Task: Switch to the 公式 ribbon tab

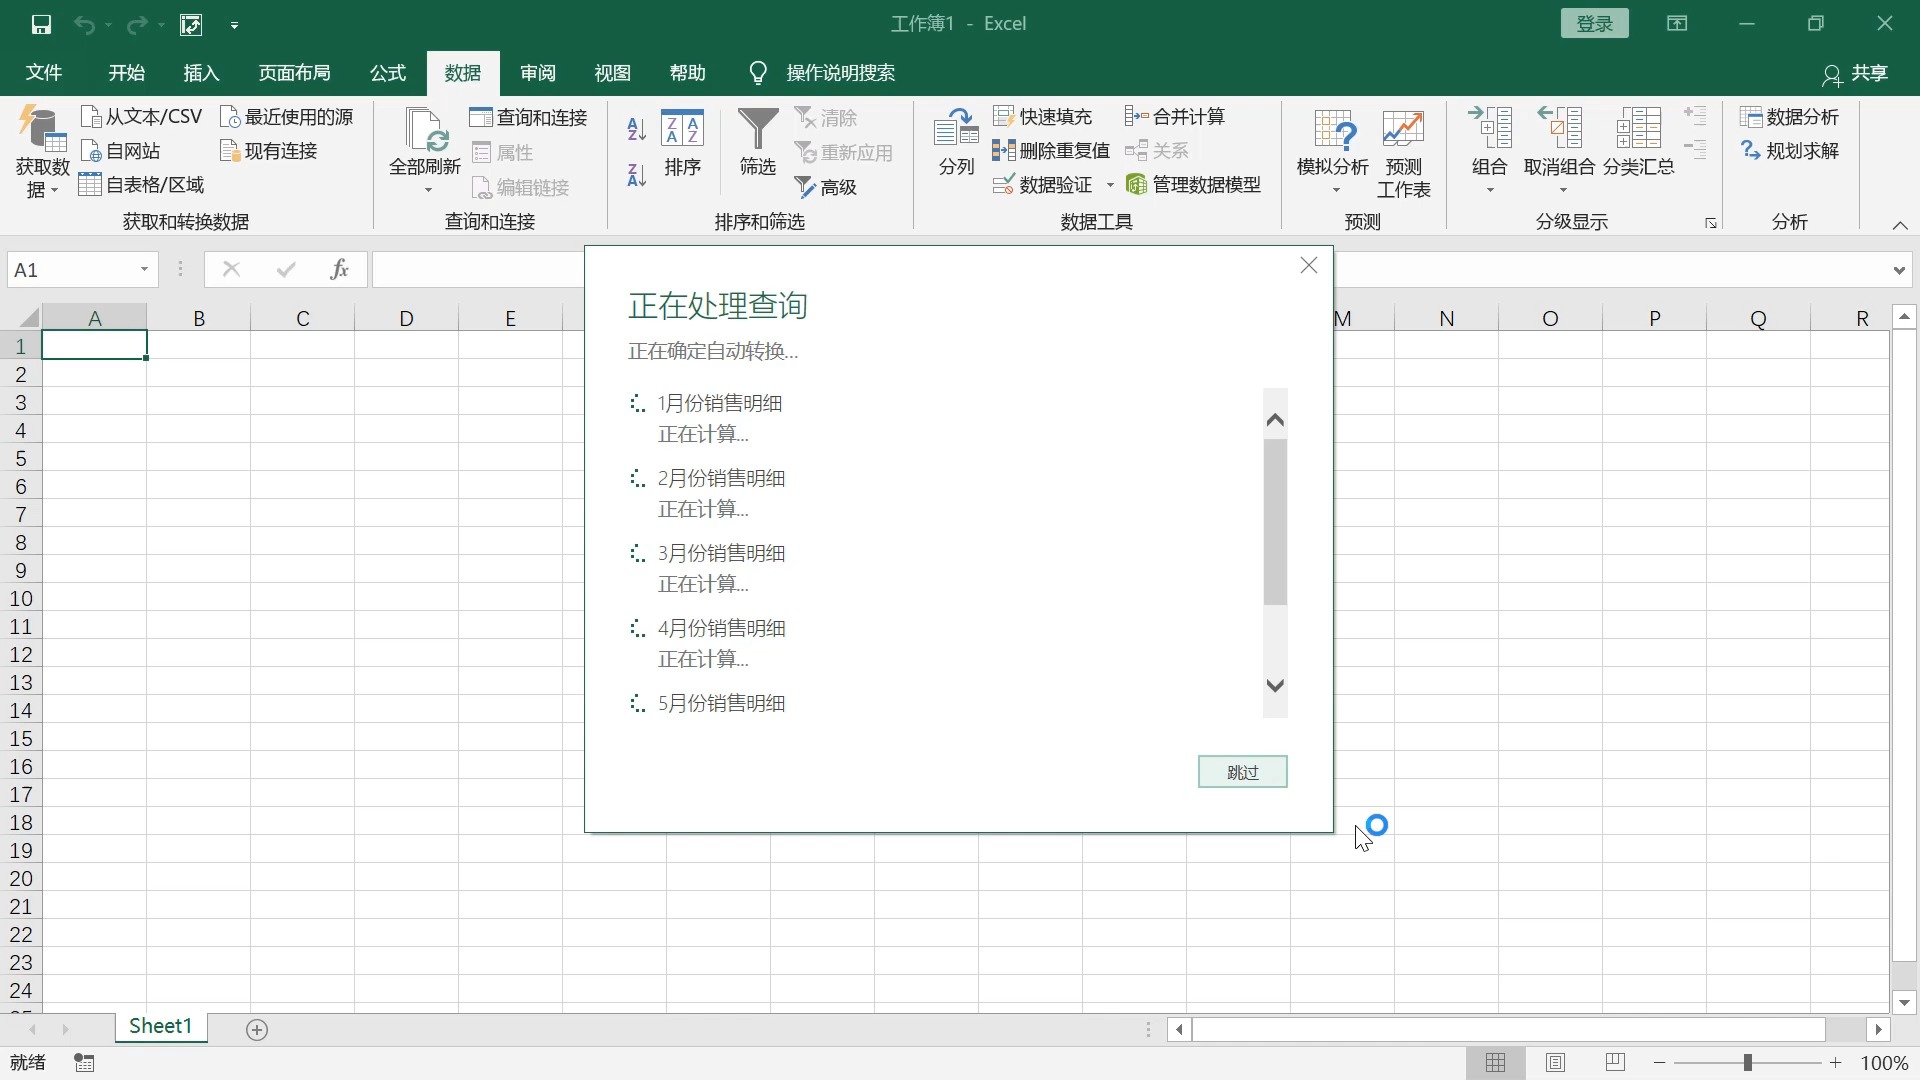Action: point(387,72)
